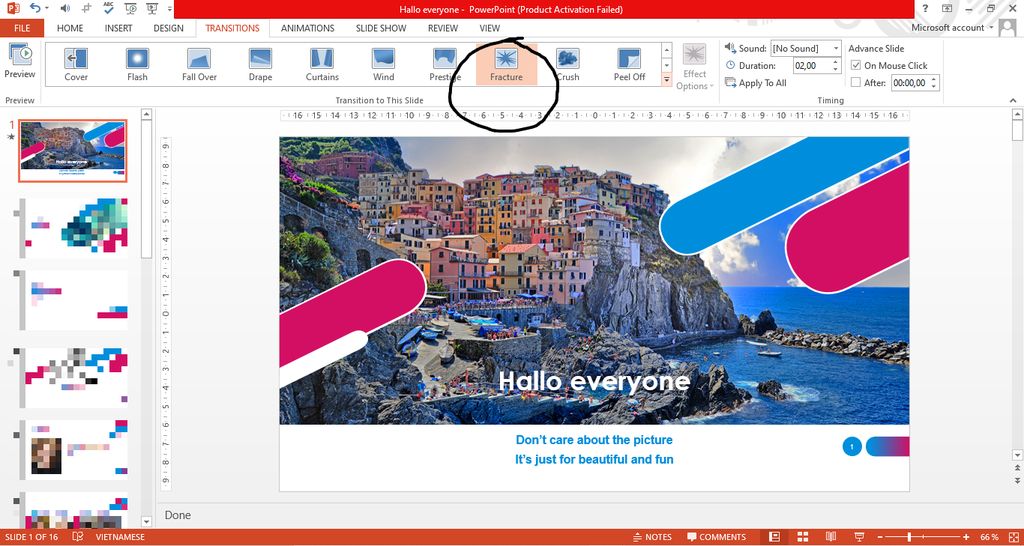Switch to ANIMATIONS tab
1024x546 pixels.
(308, 28)
